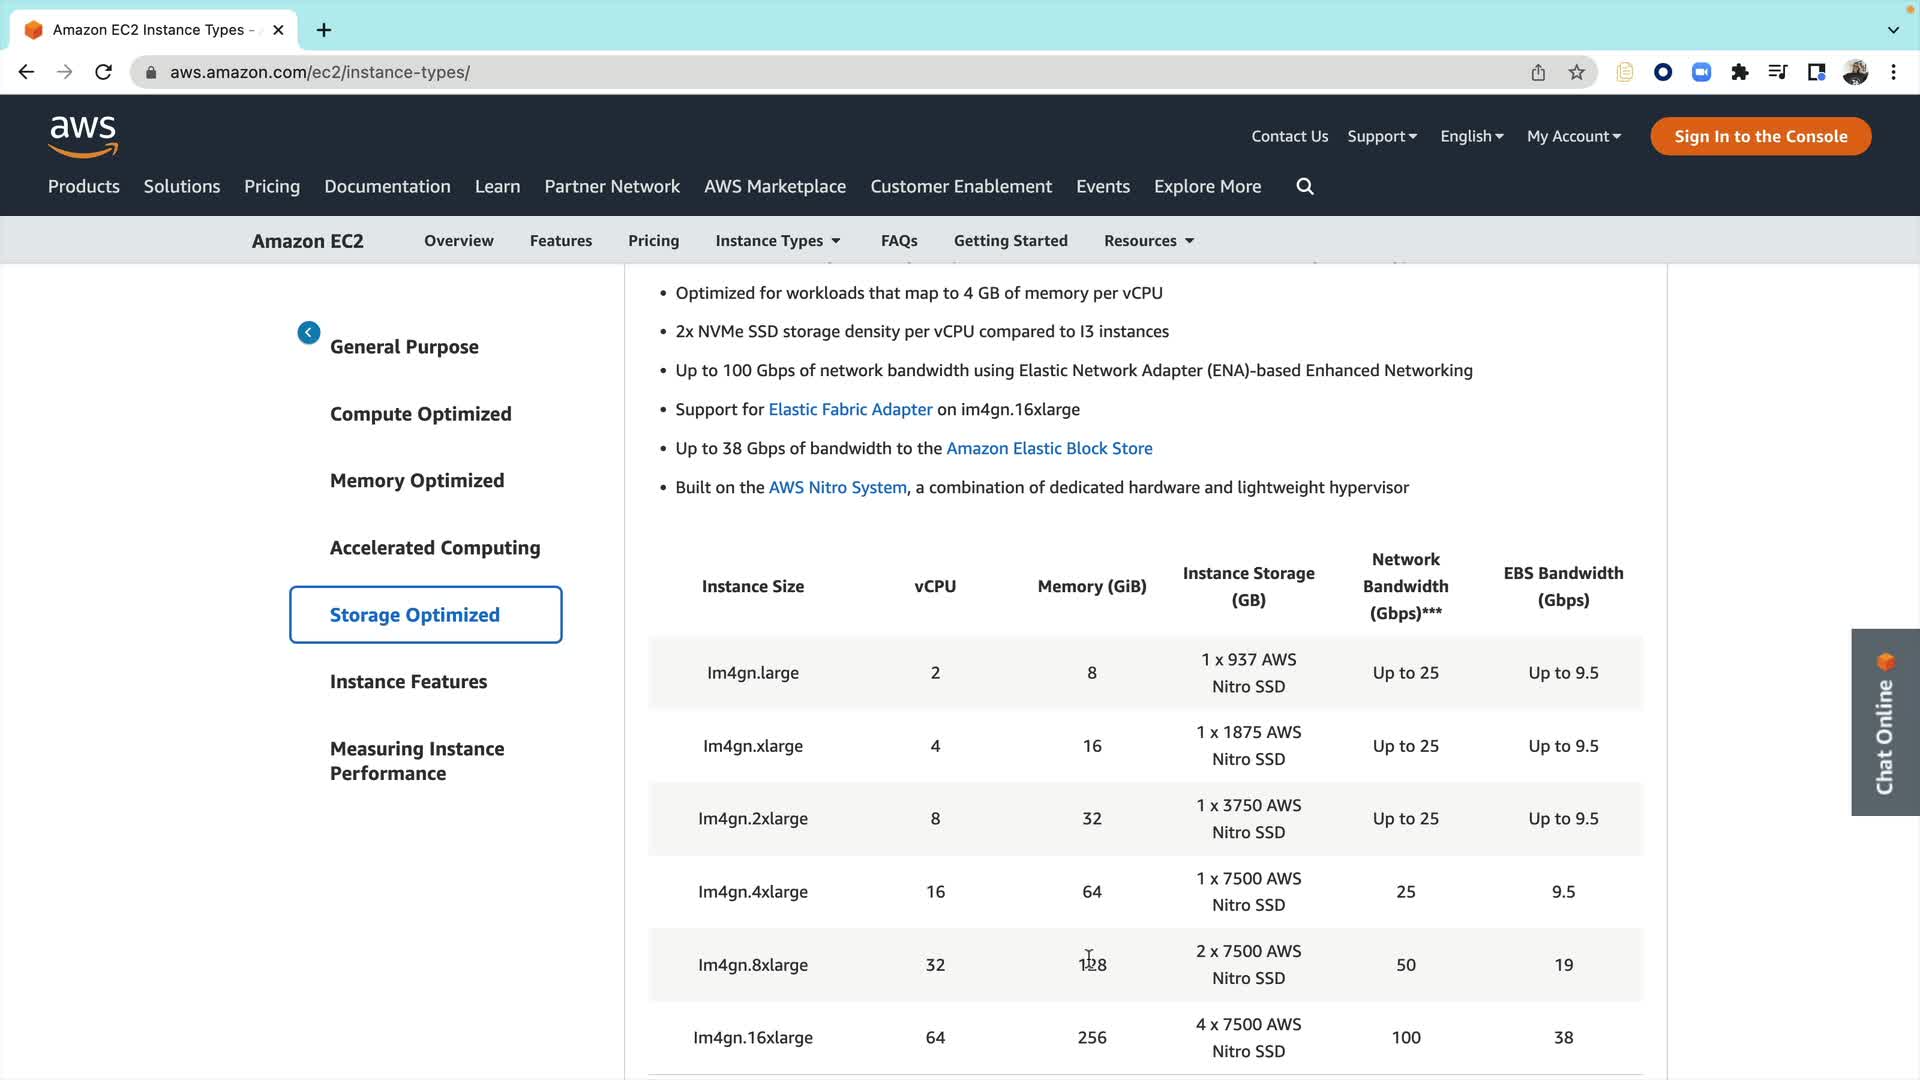Collapse sidebar with blue back chevron
Image resolution: width=1920 pixels, height=1080 pixels.
309,333
